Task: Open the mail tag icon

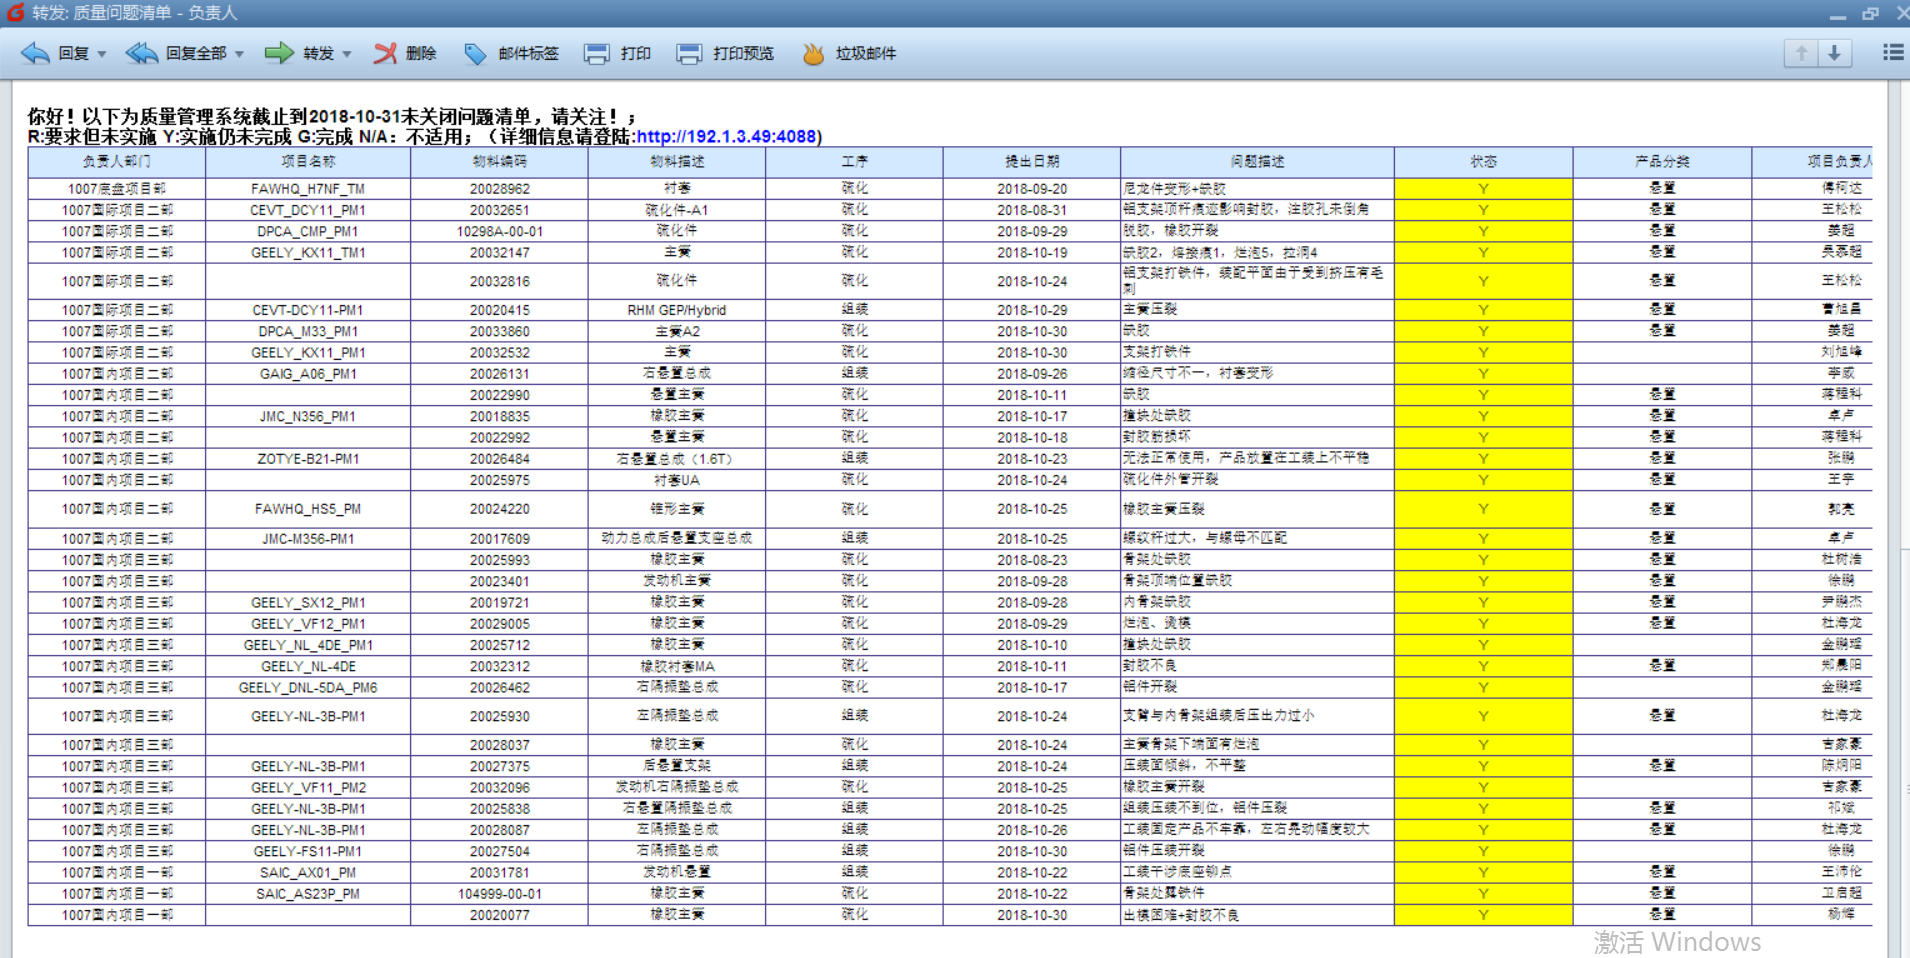Action: click(475, 53)
